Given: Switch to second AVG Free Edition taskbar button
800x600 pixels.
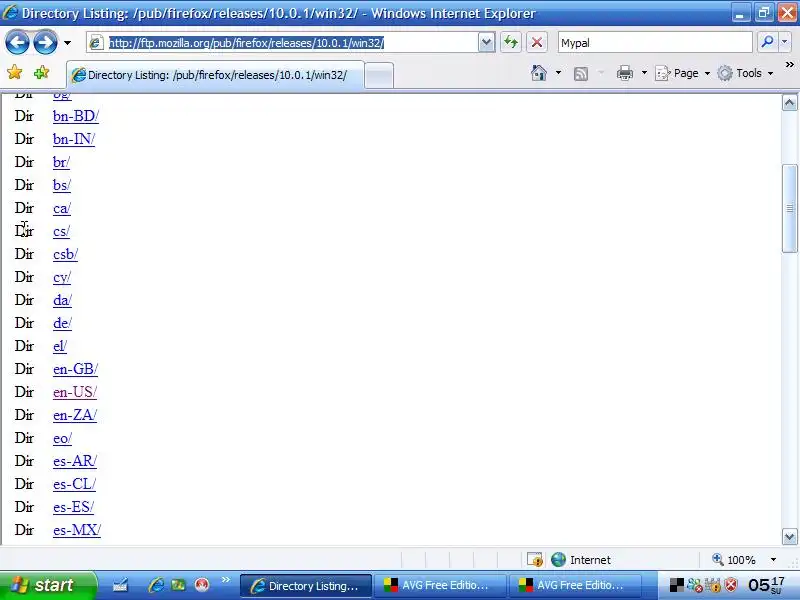Looking at the screenshot, I should pyautogui.click(x=574, y=586).
